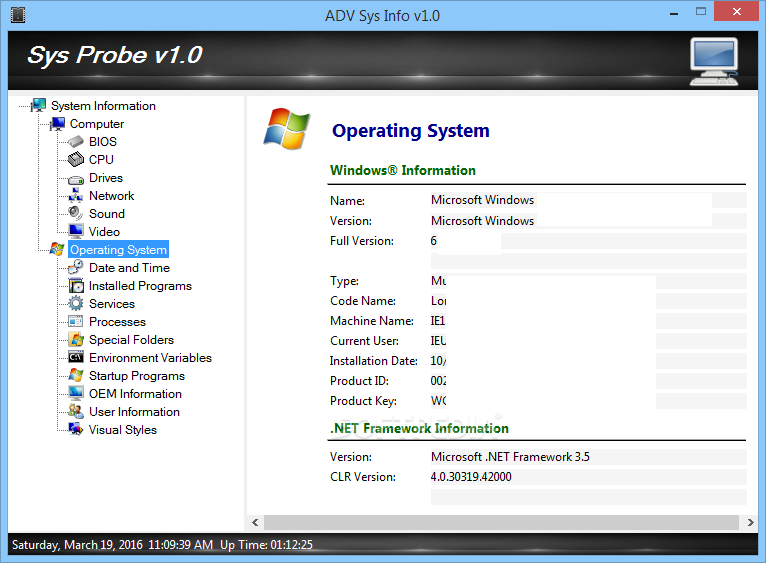This screenshot has height=563, width=766.
Task: View the Services list
Action: [112, 304]
